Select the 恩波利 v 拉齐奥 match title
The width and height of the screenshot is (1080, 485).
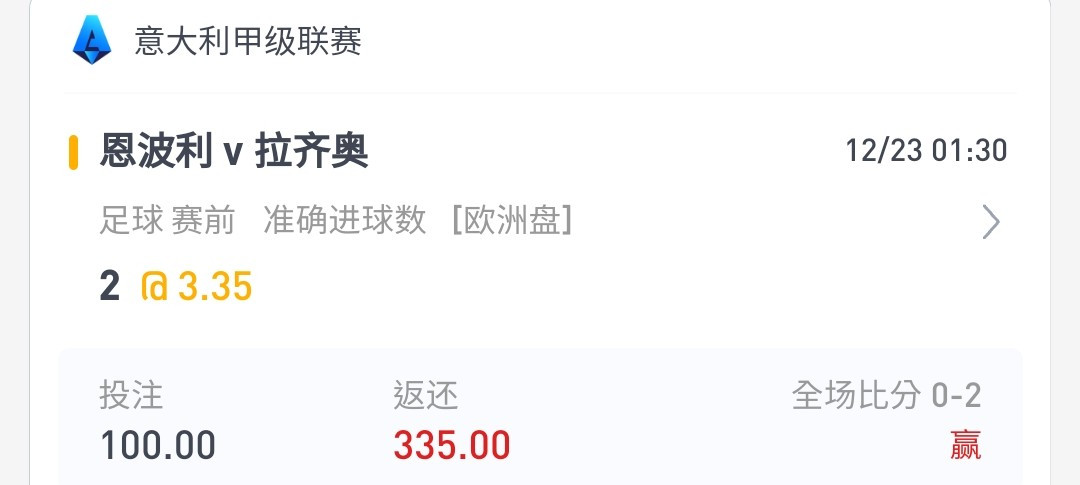pyautogui.click(x=234, y=152)
